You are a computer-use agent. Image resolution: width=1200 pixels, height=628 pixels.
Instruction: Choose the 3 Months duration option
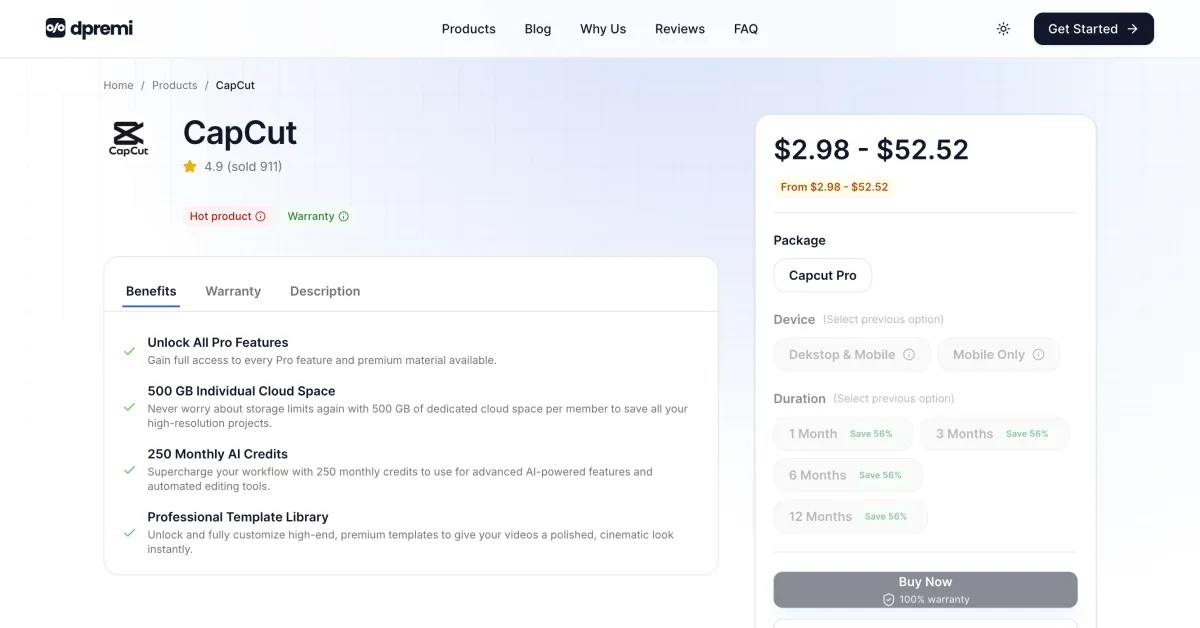[994, 433]
